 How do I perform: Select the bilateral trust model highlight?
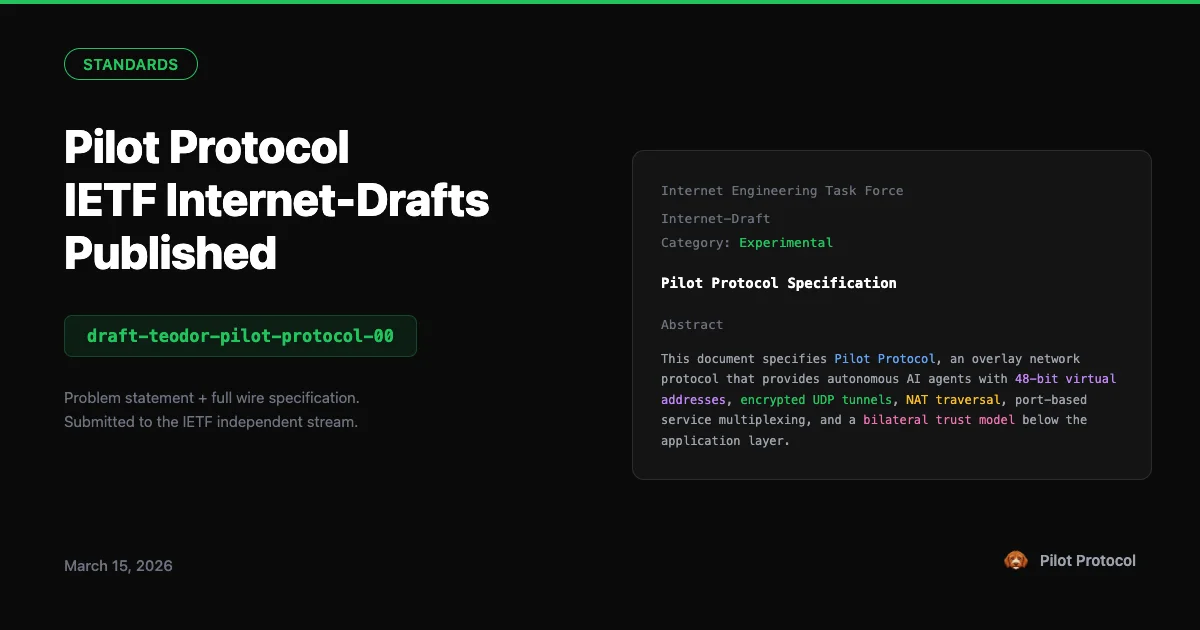pos(943,419)
